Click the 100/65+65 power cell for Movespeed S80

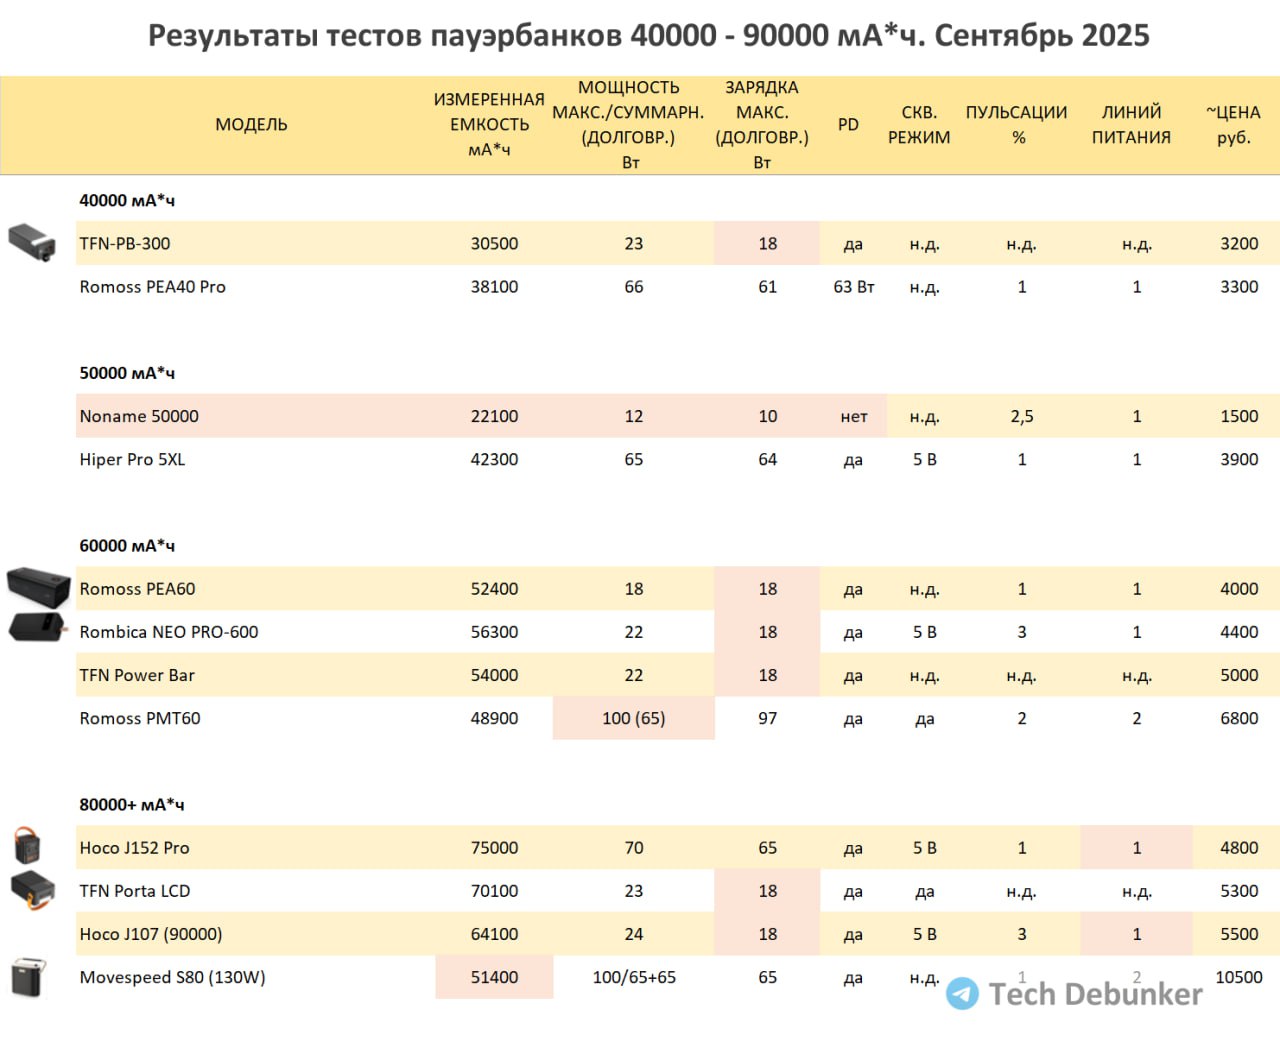pyautogui.click(x=634, y=977)
